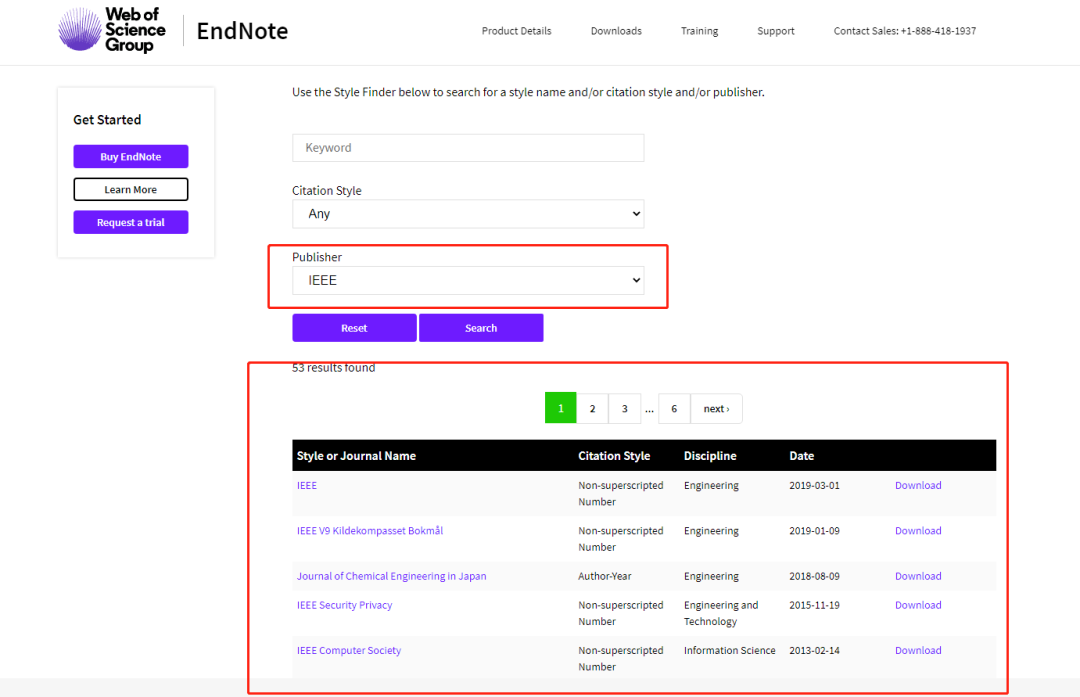
Task: Focus the Keyword search field
Action: coord(468,148)
